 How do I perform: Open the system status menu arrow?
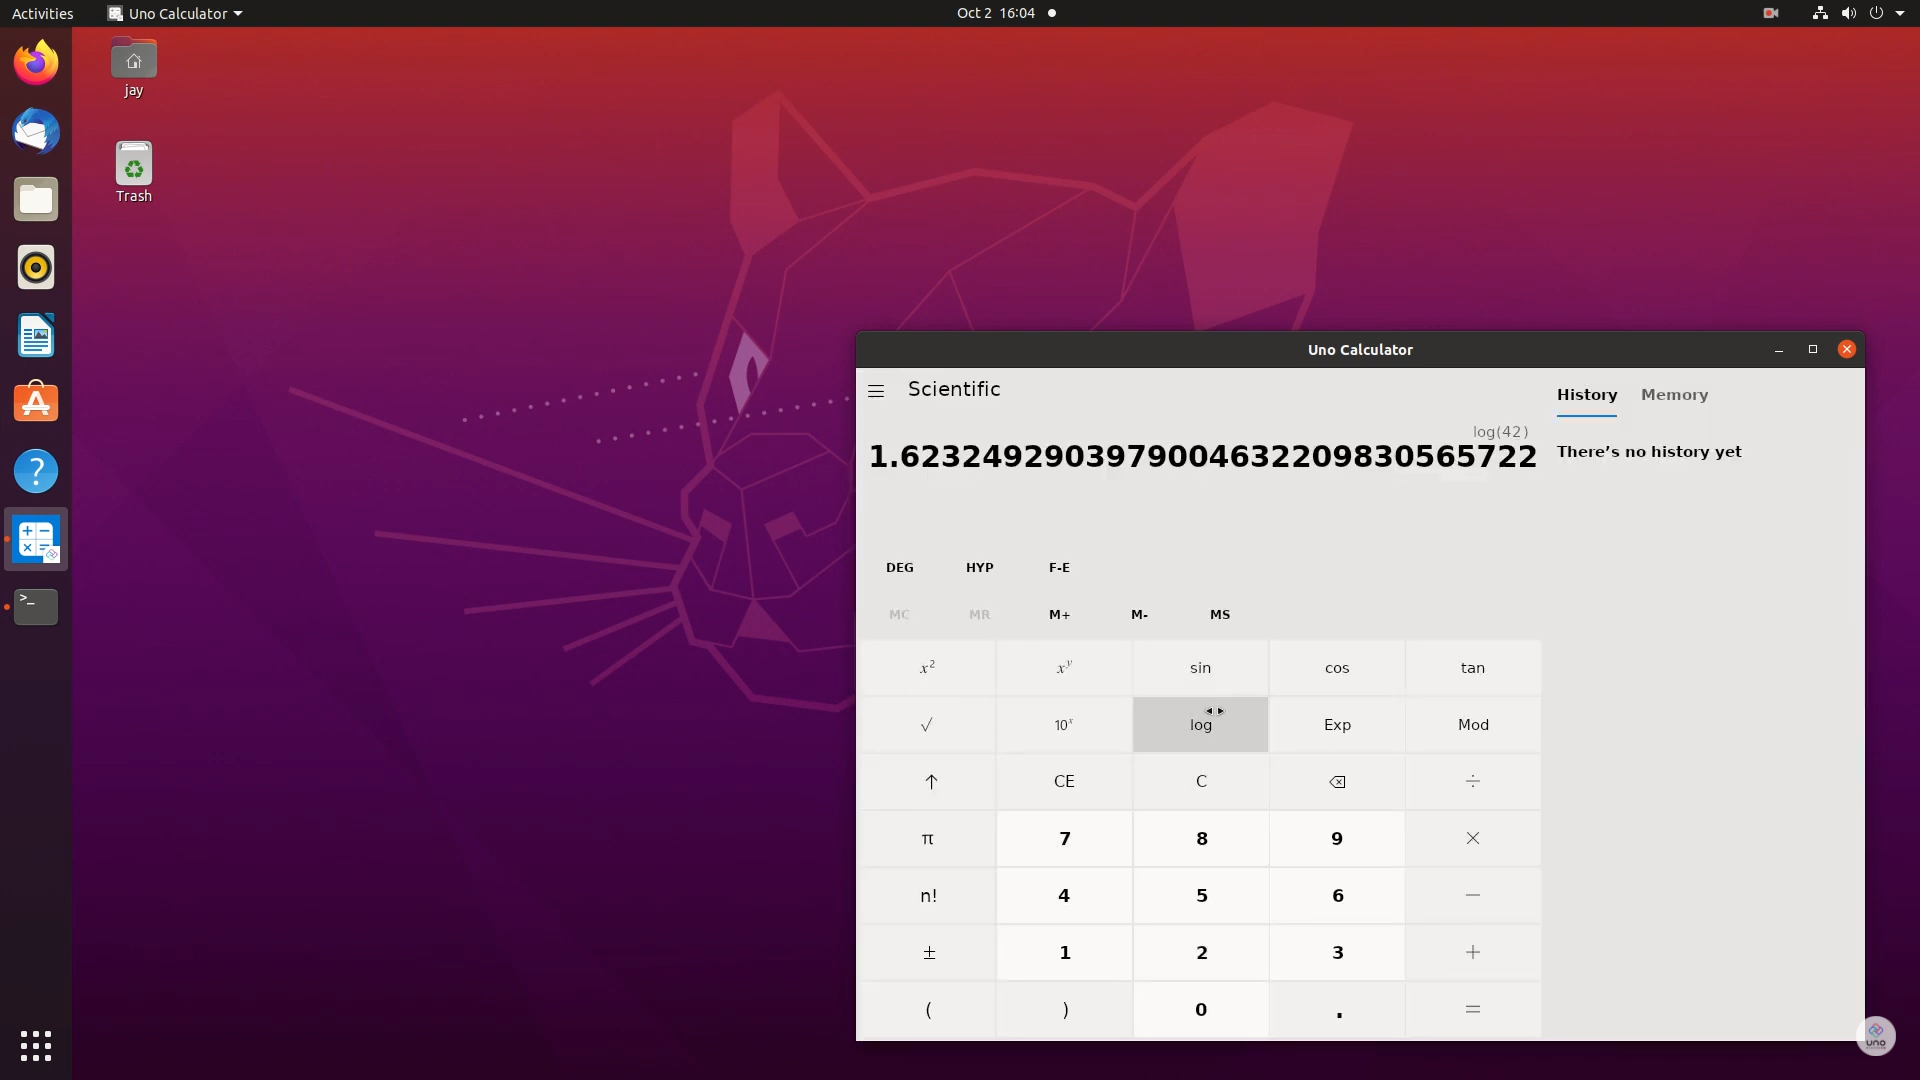click(x=1899, y=13)
